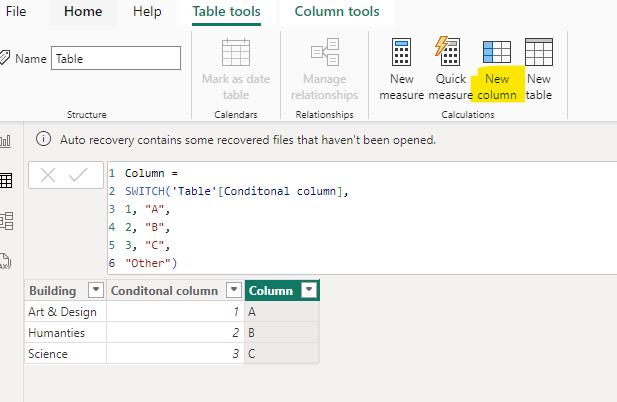Open Quick measure tool
617x402 pixels.
click(451, 70)
